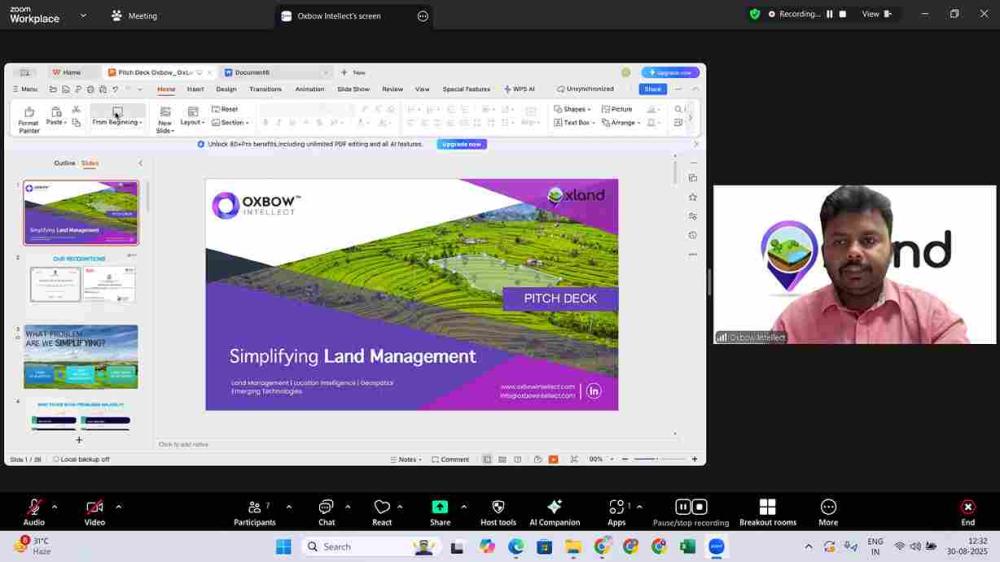
Task: Click the blue Upgrade now button
Action: click(461, 144)
